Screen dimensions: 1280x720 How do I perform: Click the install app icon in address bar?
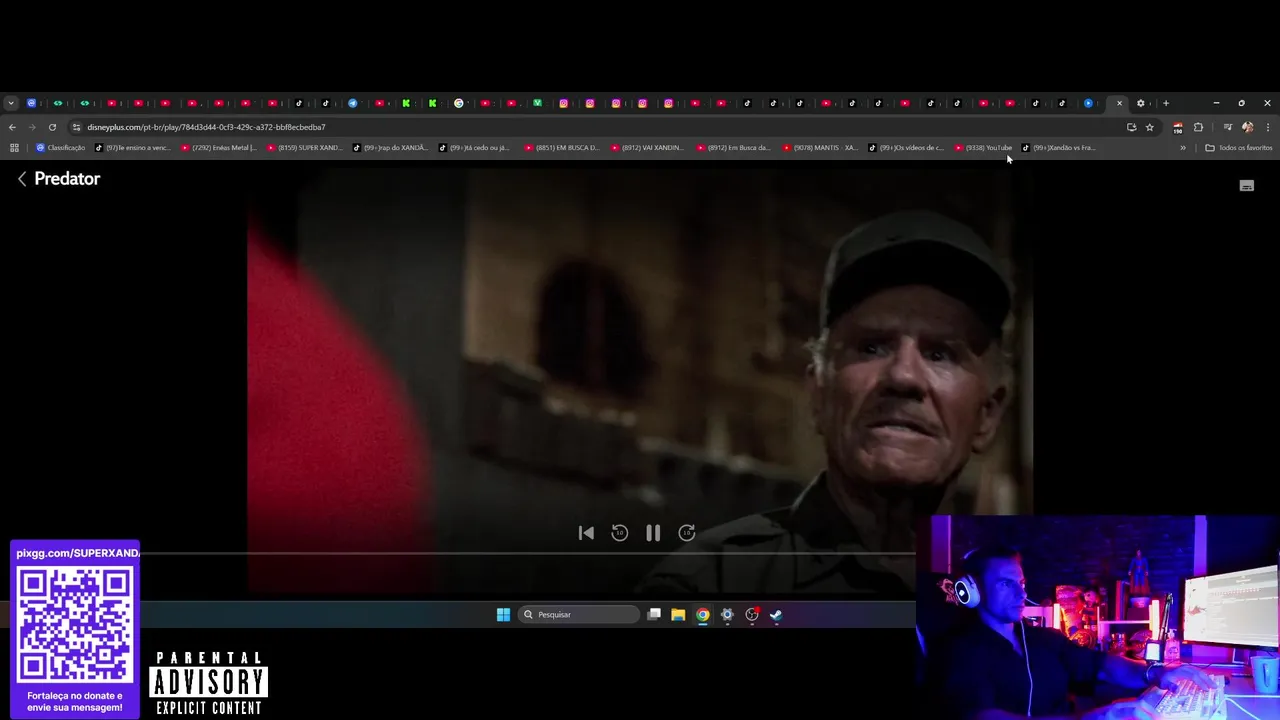[x=1131, y=127]
